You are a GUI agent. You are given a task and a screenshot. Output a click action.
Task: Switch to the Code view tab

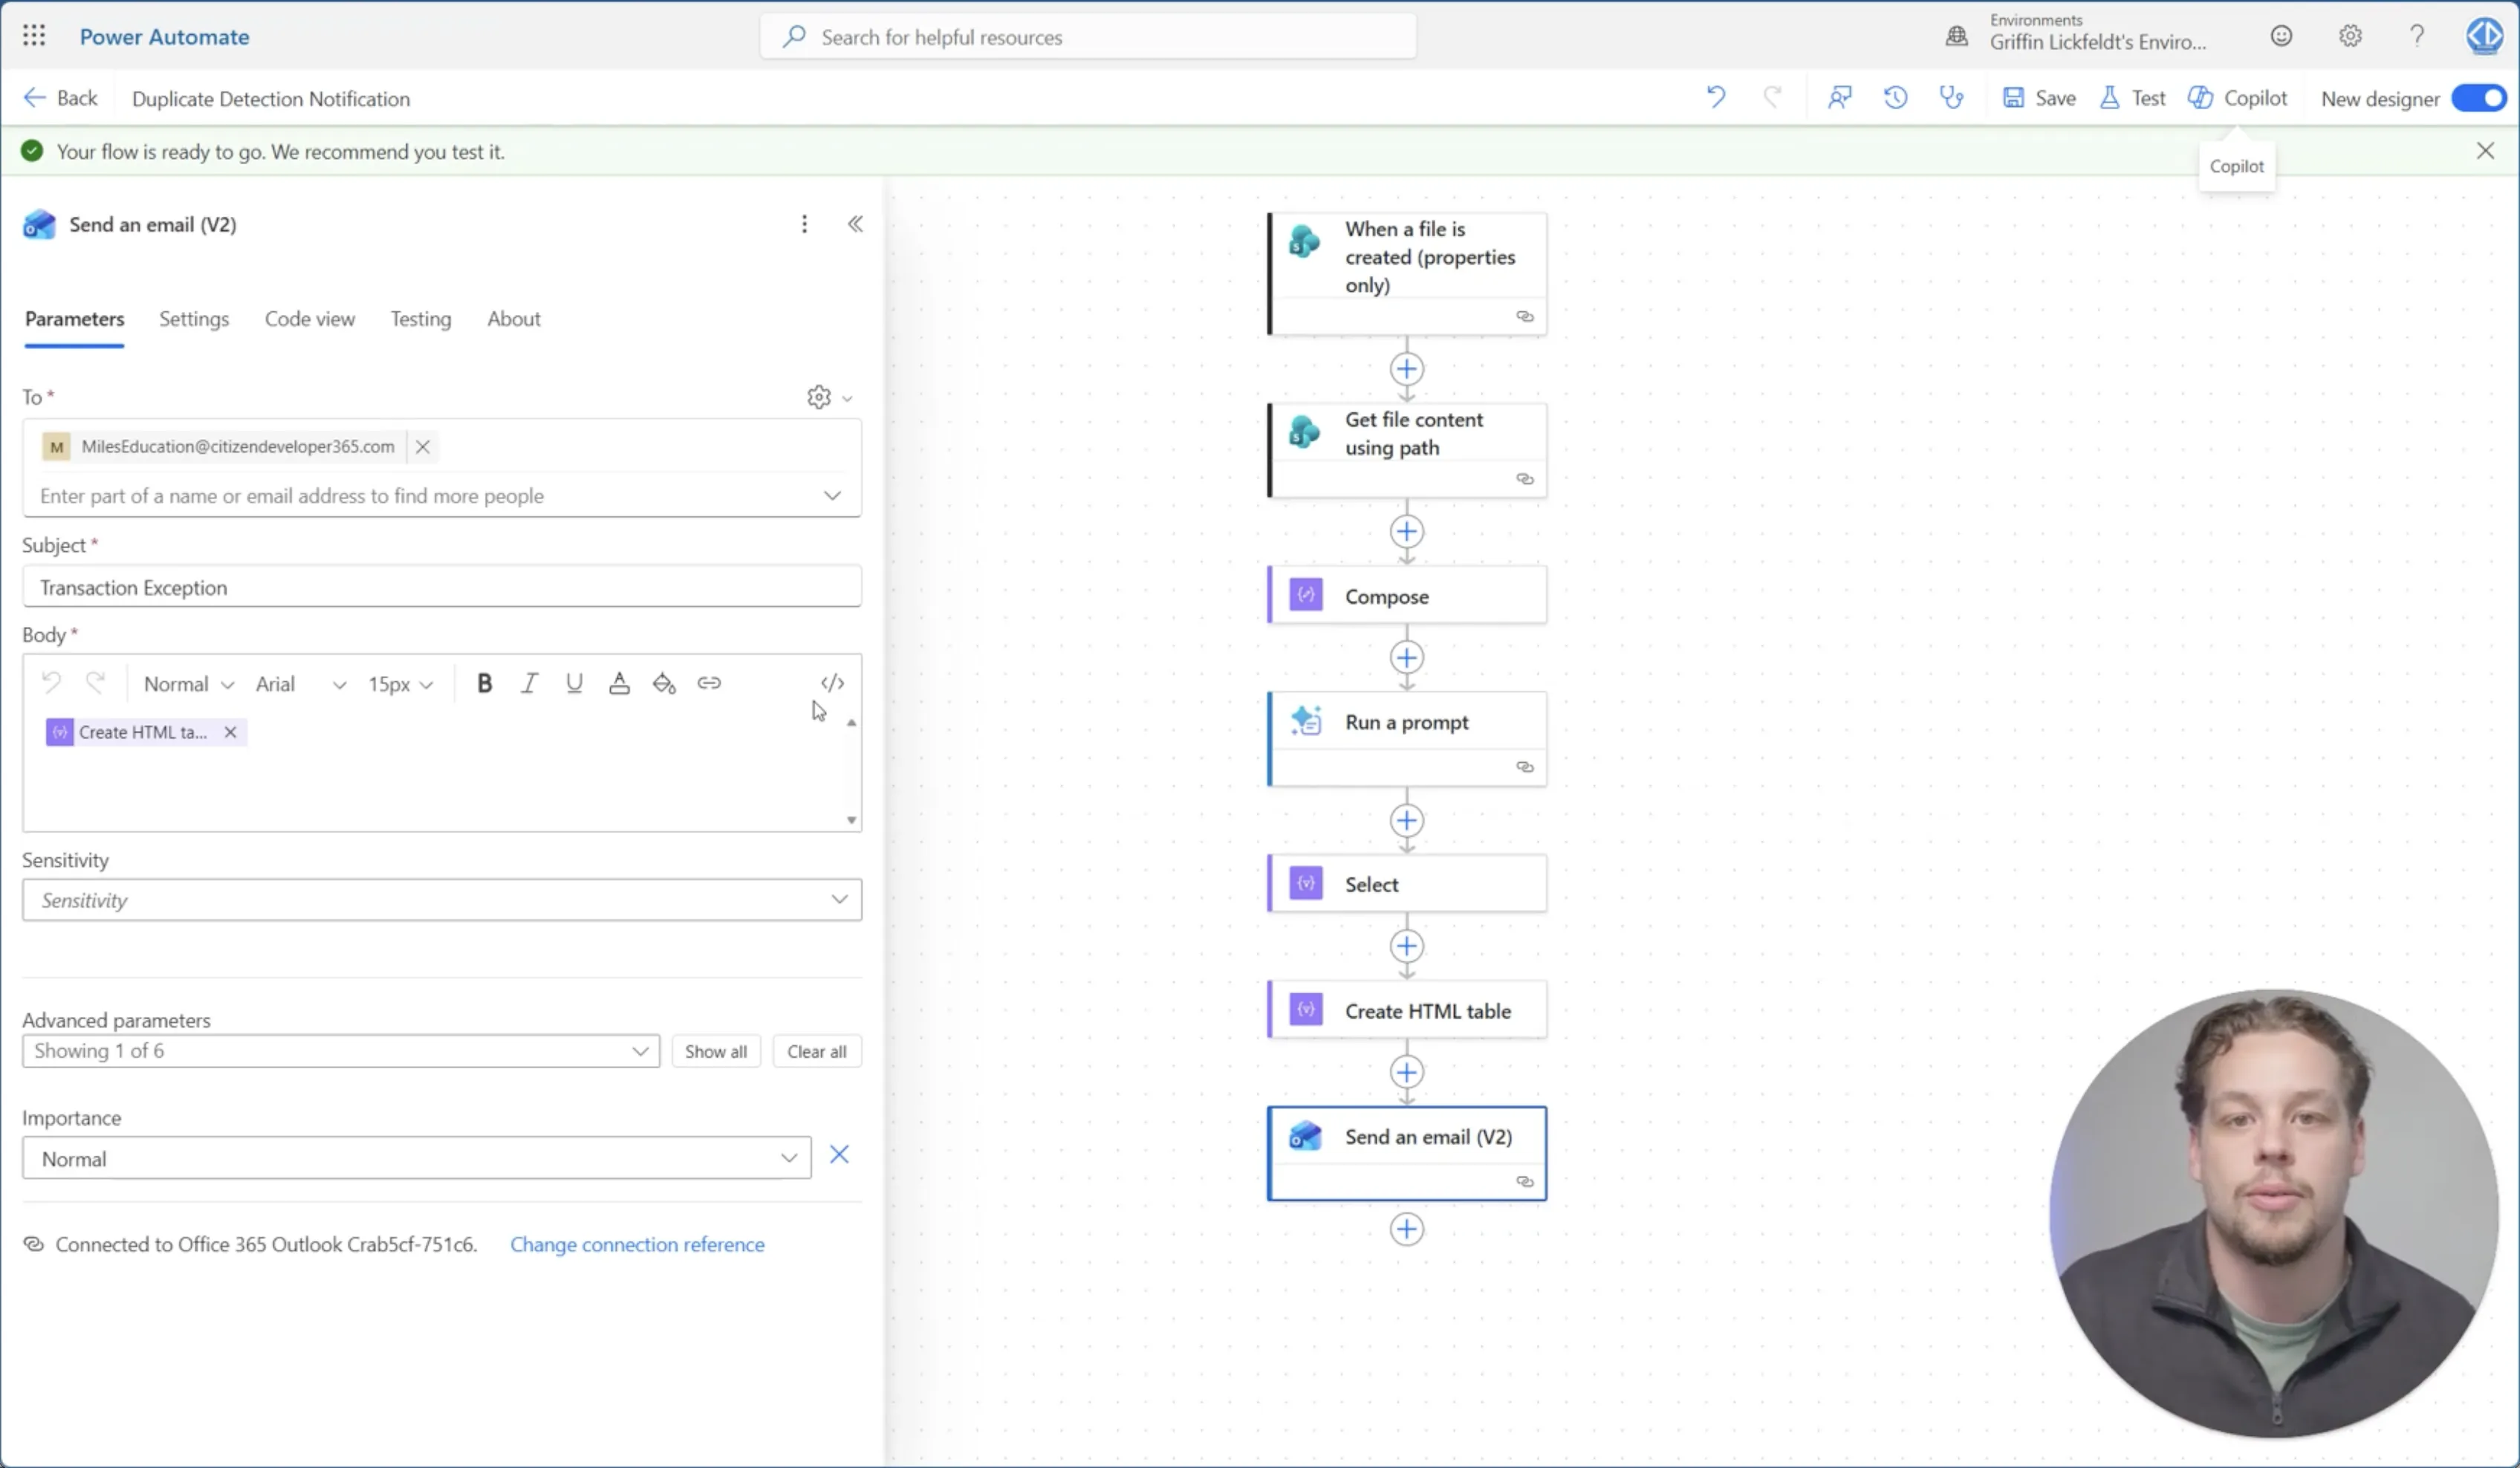point(309,319)
